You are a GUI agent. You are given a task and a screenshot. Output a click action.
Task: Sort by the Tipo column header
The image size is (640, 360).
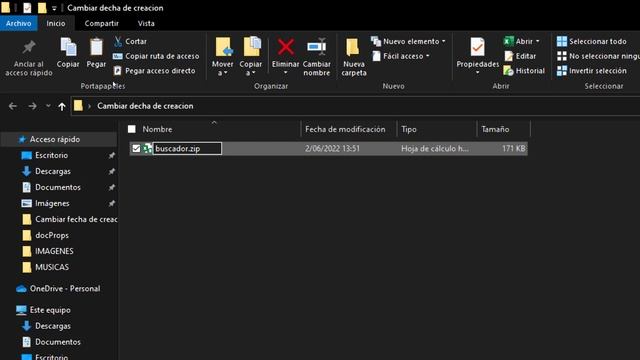409,129
